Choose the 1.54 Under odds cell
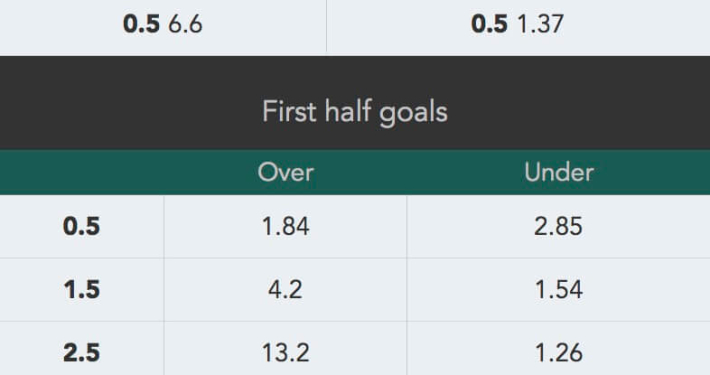This screenshot has width=710, height=375. click(x=559, y=290)
